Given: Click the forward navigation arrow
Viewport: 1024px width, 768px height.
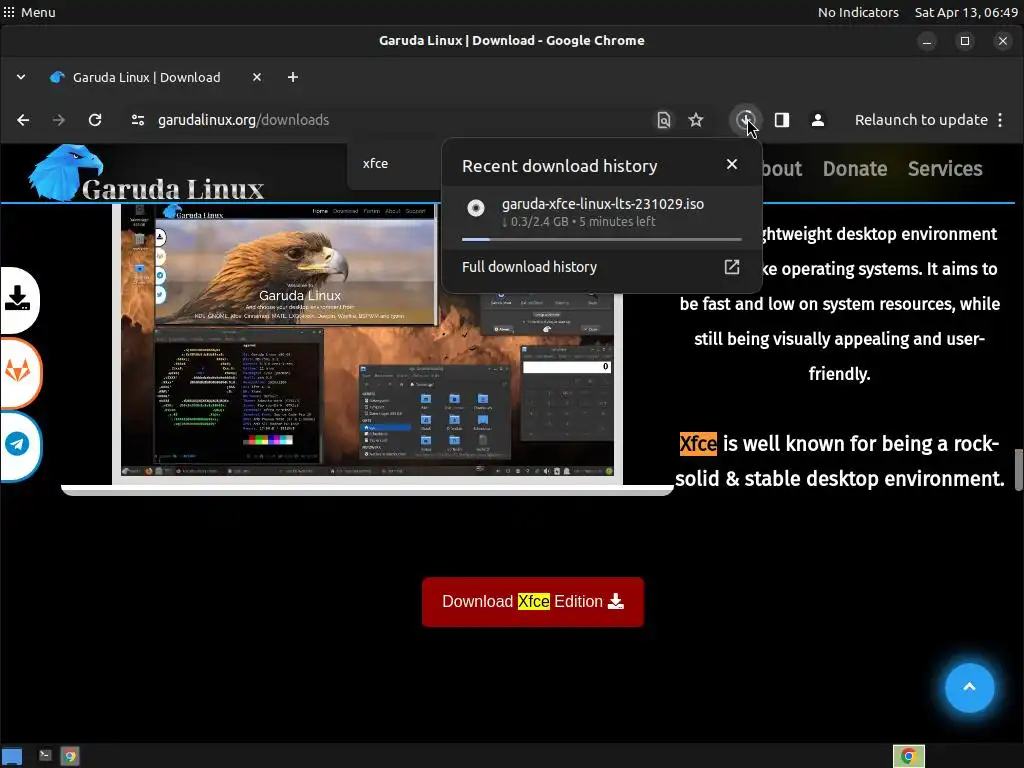Looking at the screenshot, I should click(x=59, y=120).
